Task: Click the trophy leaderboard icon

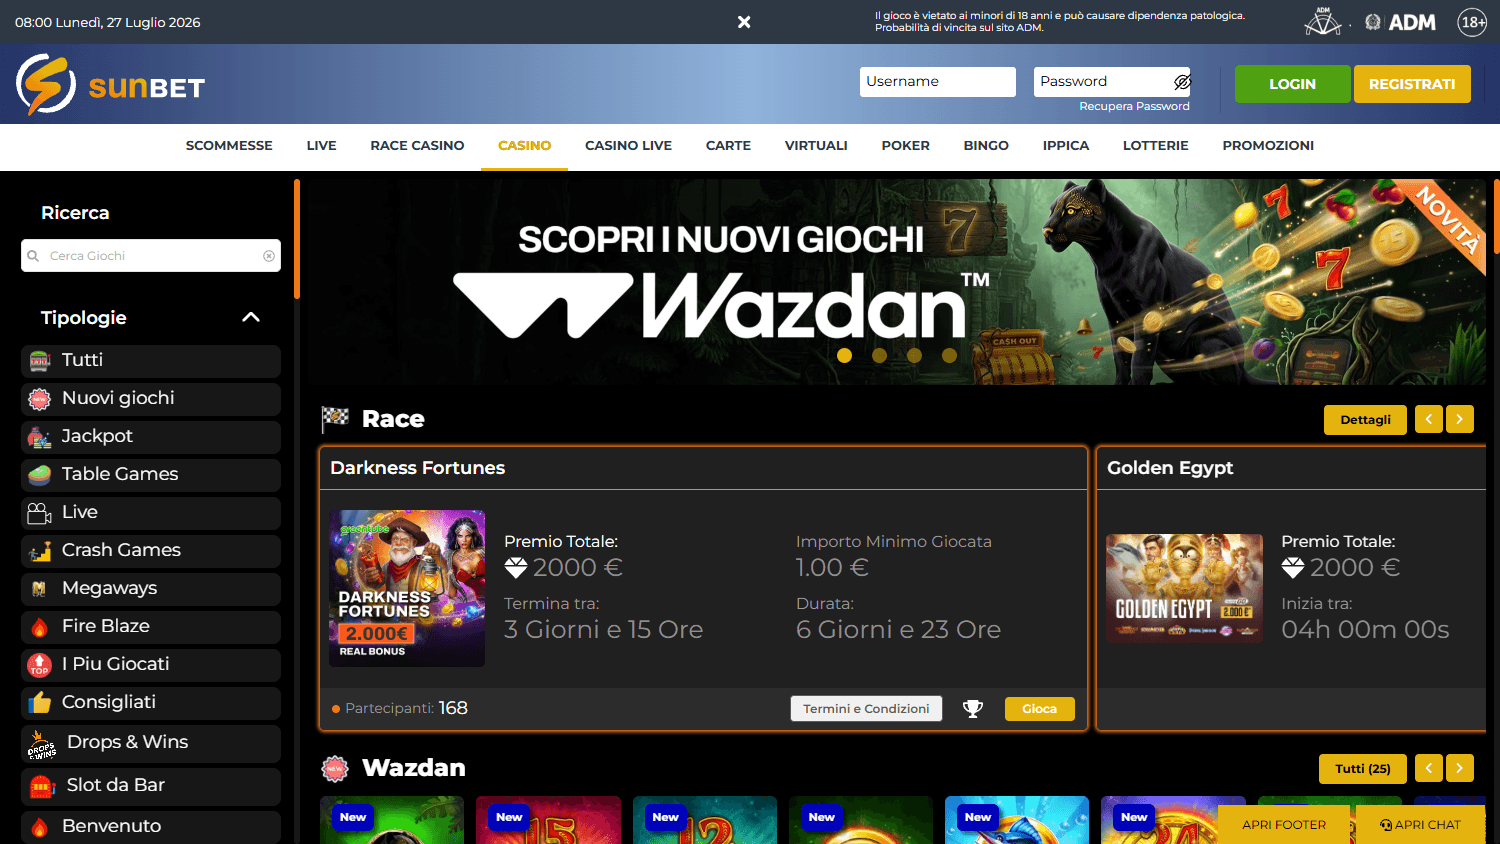Action: [973, 709]
